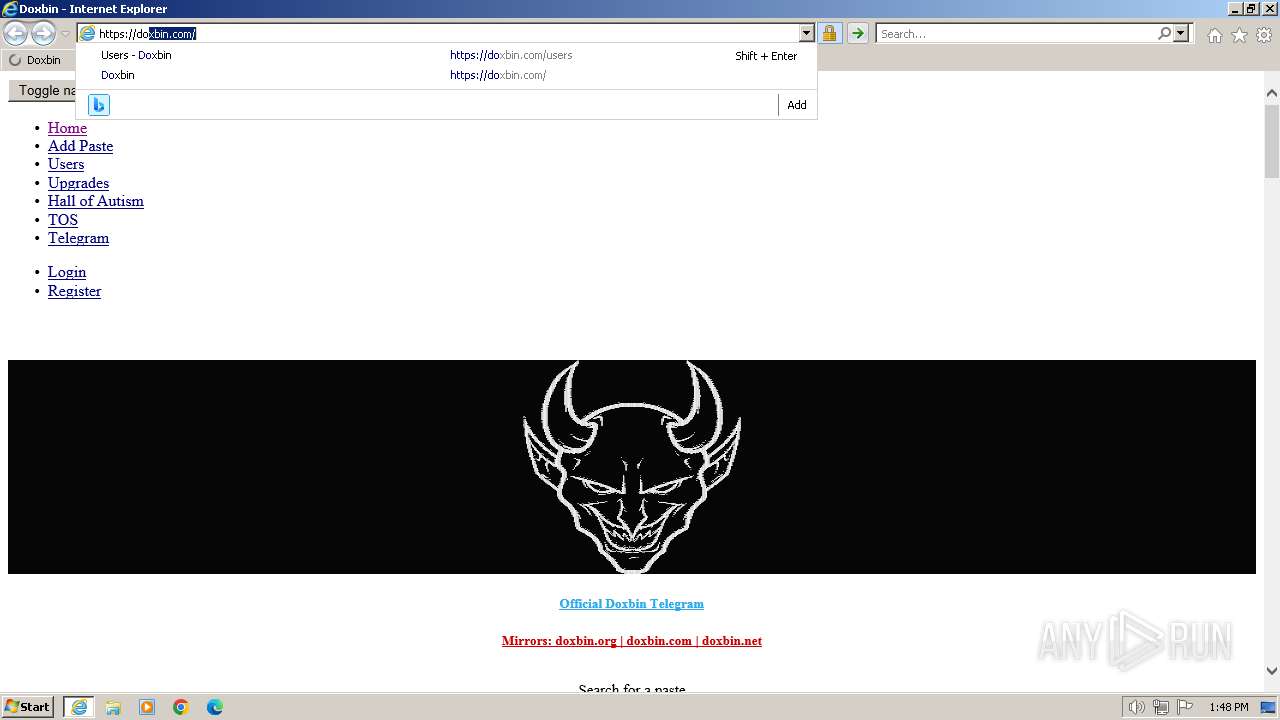Click the page favicon in address bar
Image resolution: width=1280 pixels, height=720 pixels.
click(x=87, y=34)
